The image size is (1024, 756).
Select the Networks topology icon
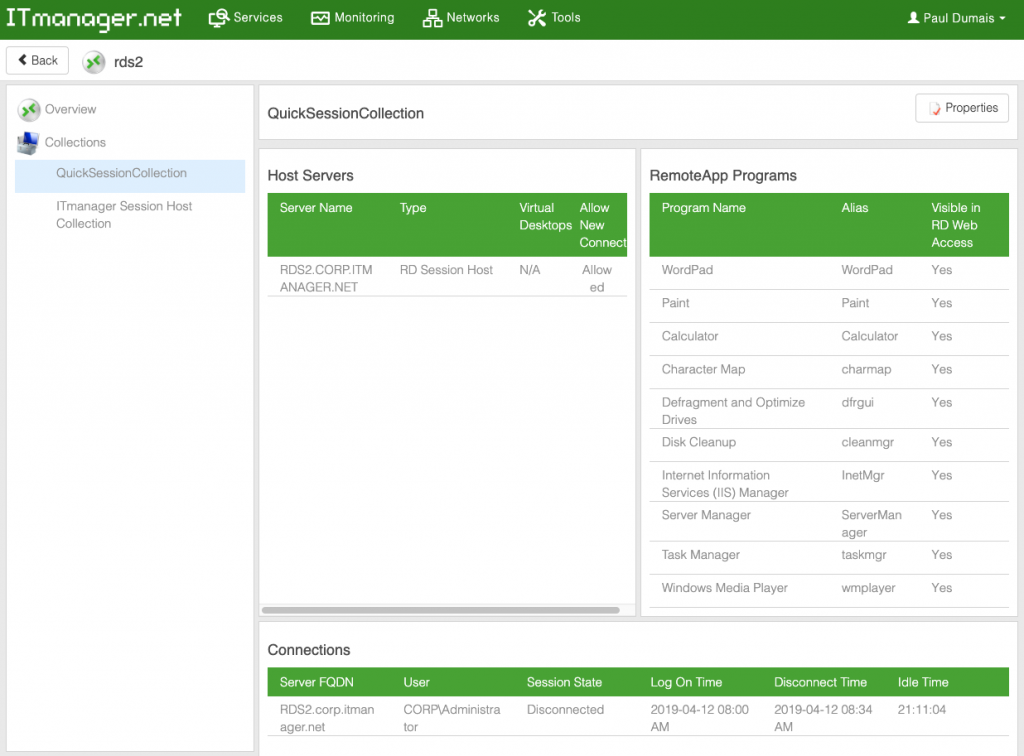click(431, 17)
